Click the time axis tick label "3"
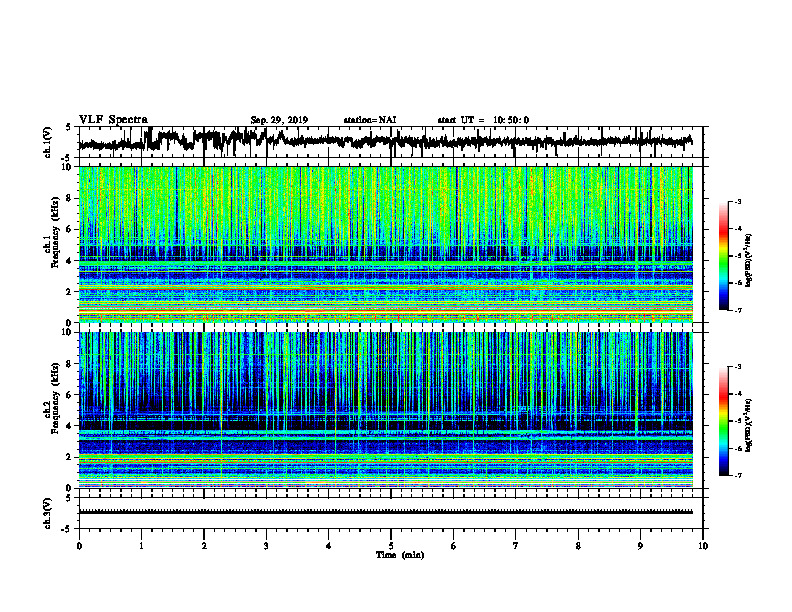This screenshot has width=792, height=612. tap(266, 546)
